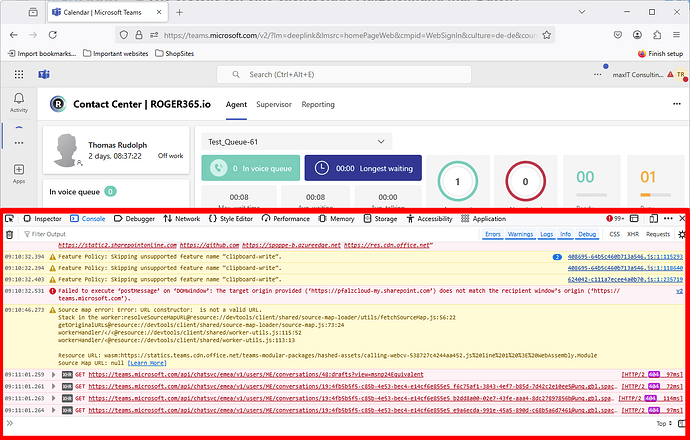690x440 pixels.
Task: Click the site security shield icon
Action: [124, 35]
